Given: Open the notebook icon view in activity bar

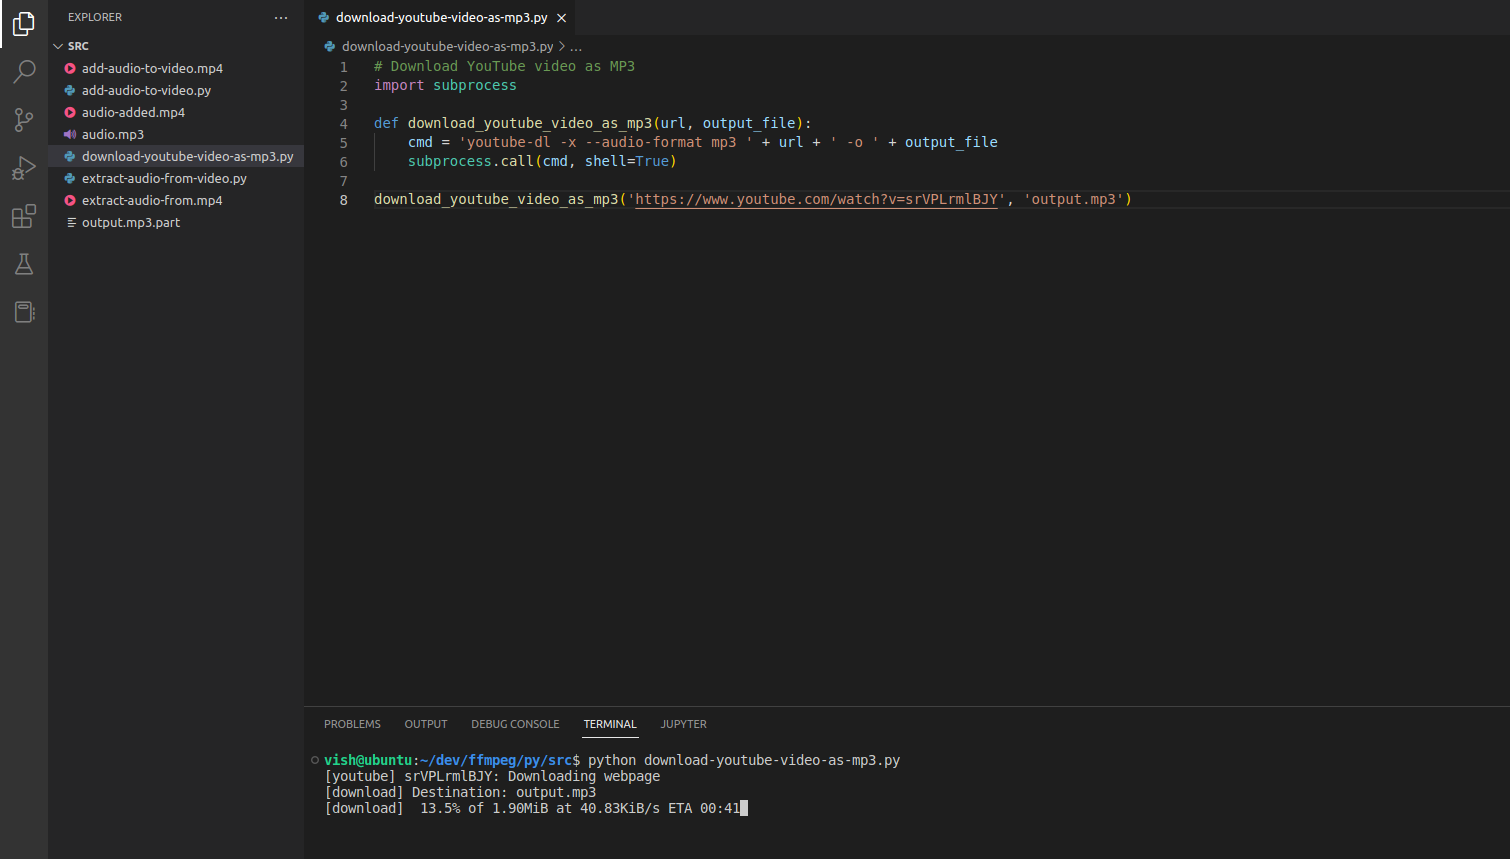Looking at the screenshot, I should click(24, 312).
